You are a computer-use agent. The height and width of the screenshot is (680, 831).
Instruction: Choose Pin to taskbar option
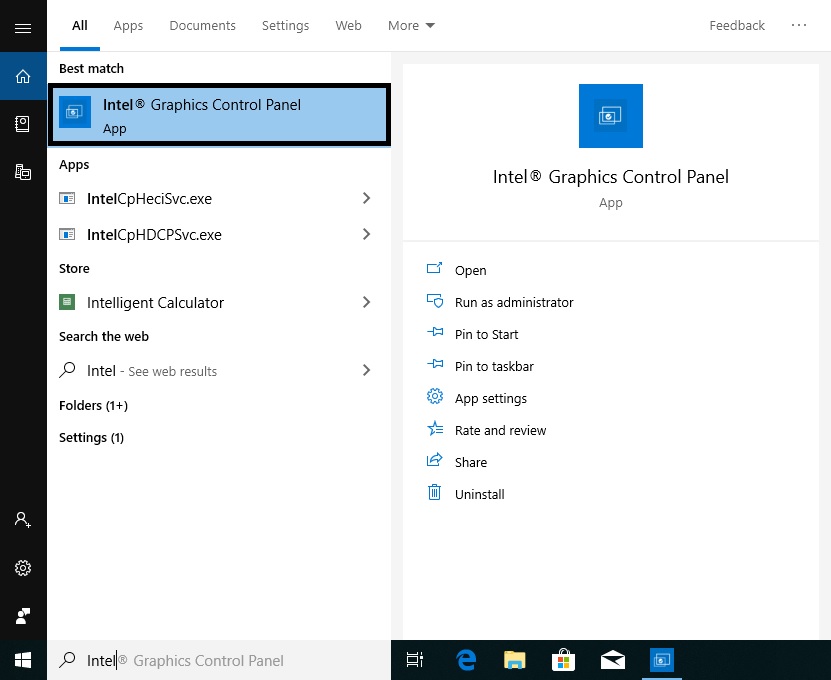[x=493, y=367]
